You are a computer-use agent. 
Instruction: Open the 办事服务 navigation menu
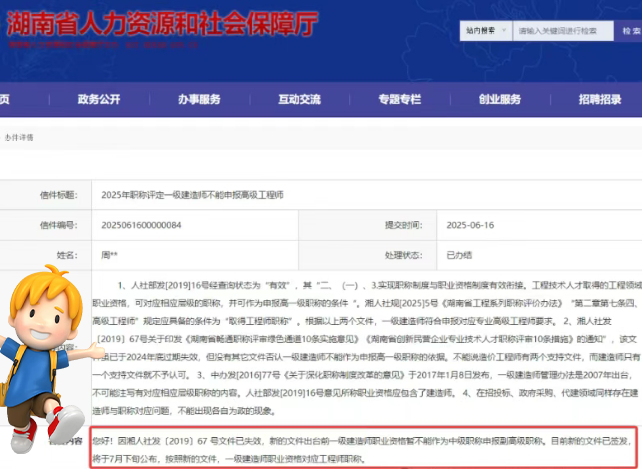[x=199, y=99]
